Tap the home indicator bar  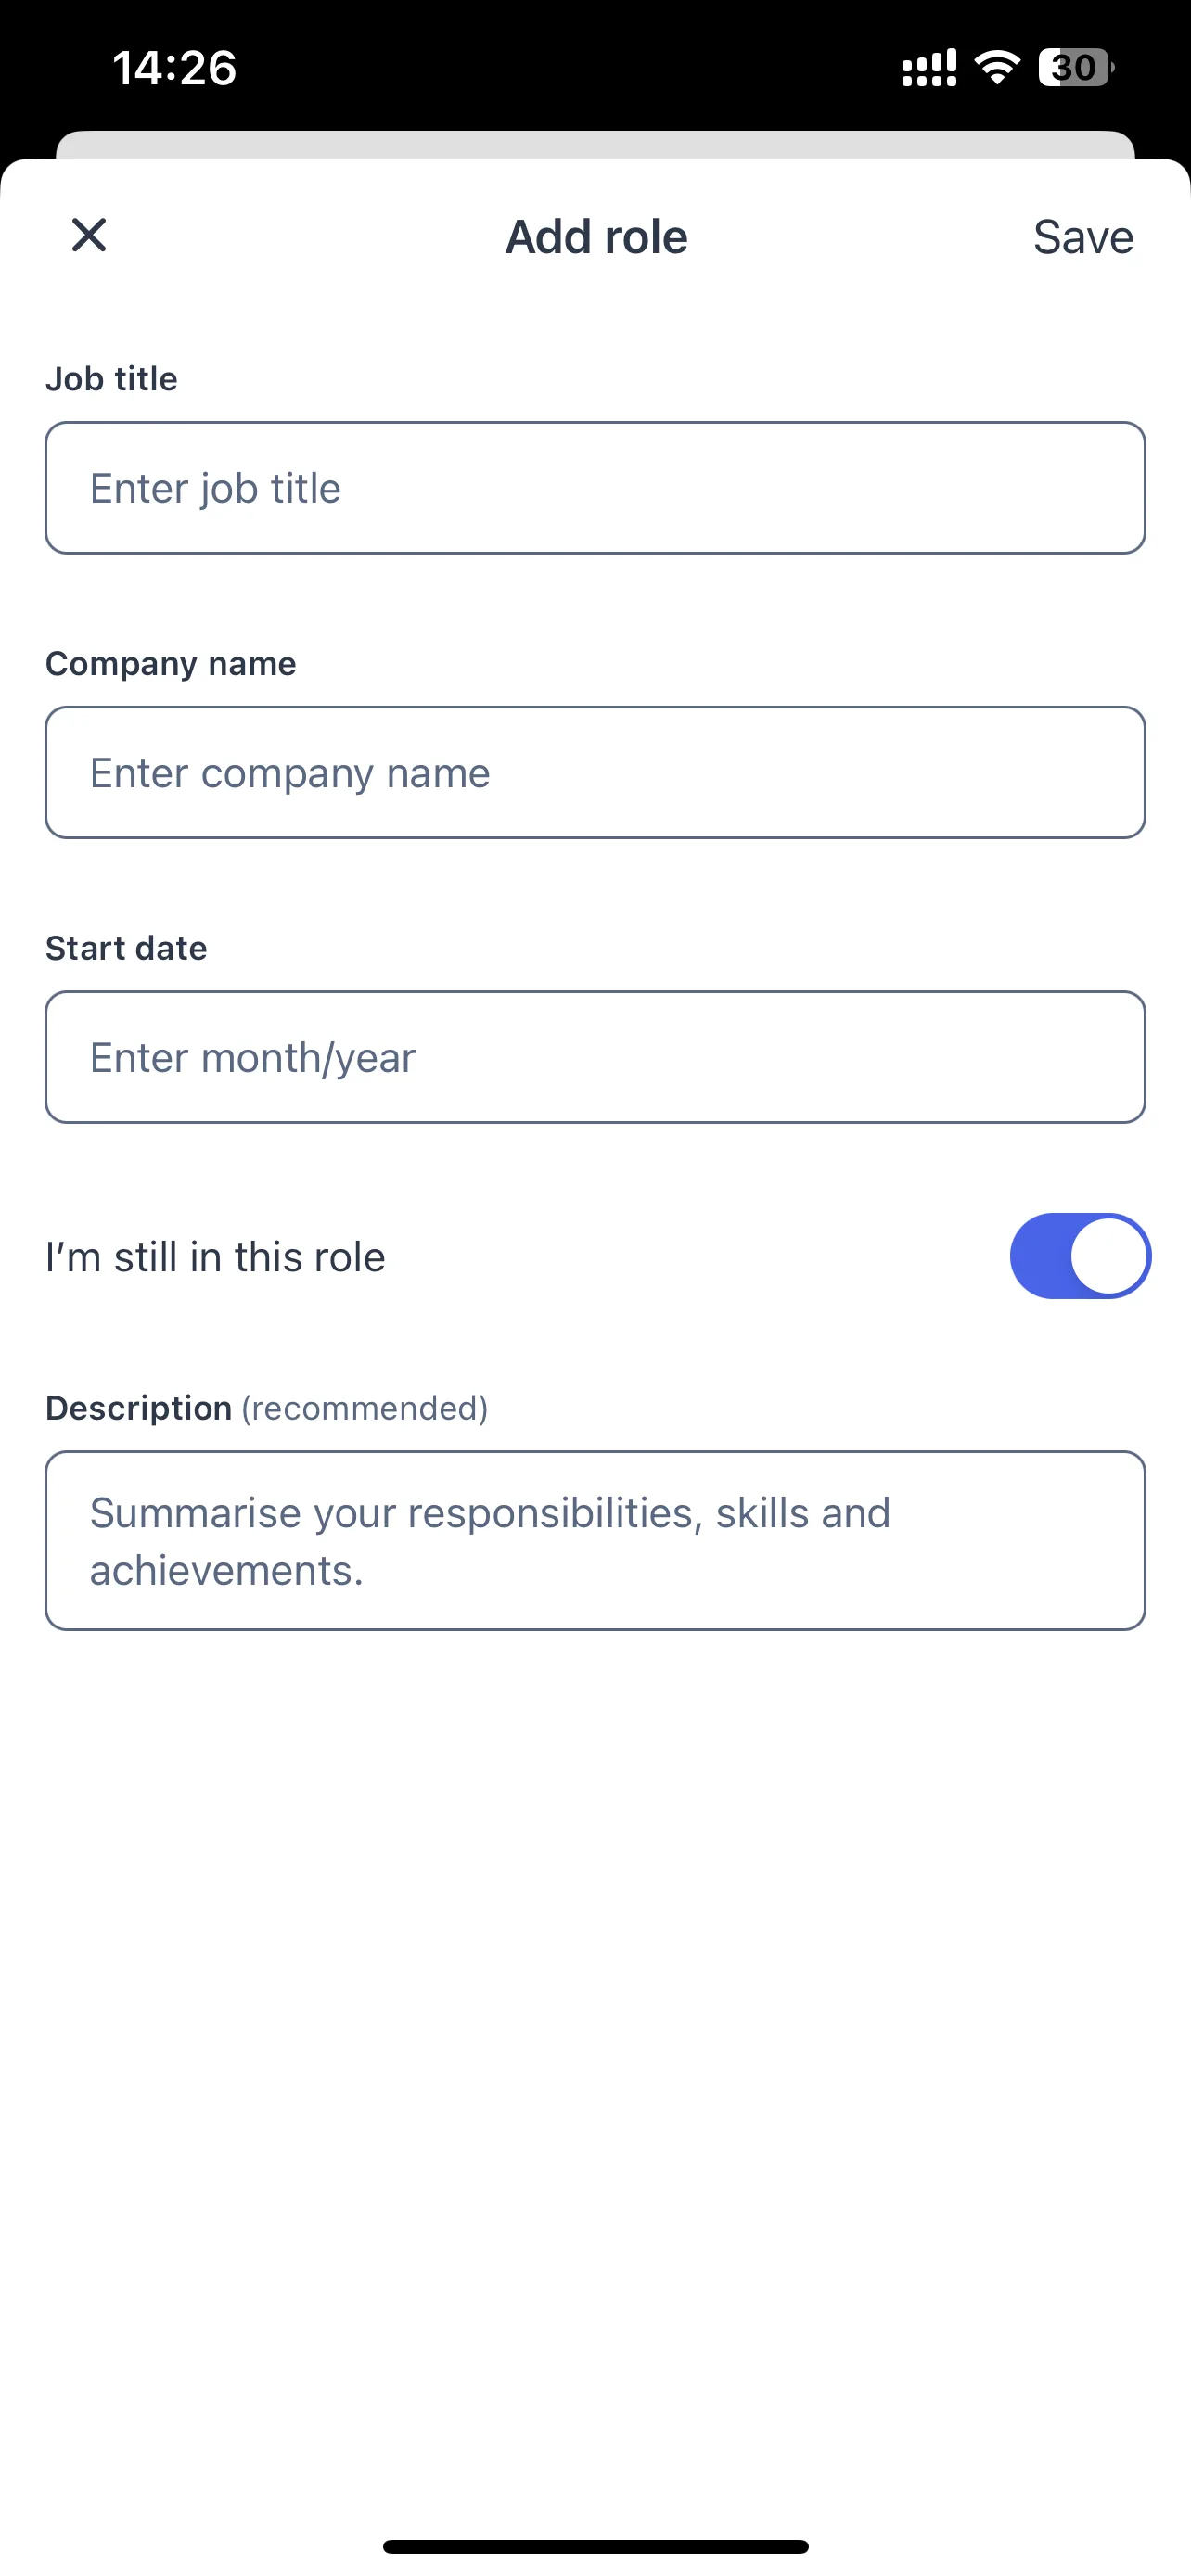coord(595,2546)
